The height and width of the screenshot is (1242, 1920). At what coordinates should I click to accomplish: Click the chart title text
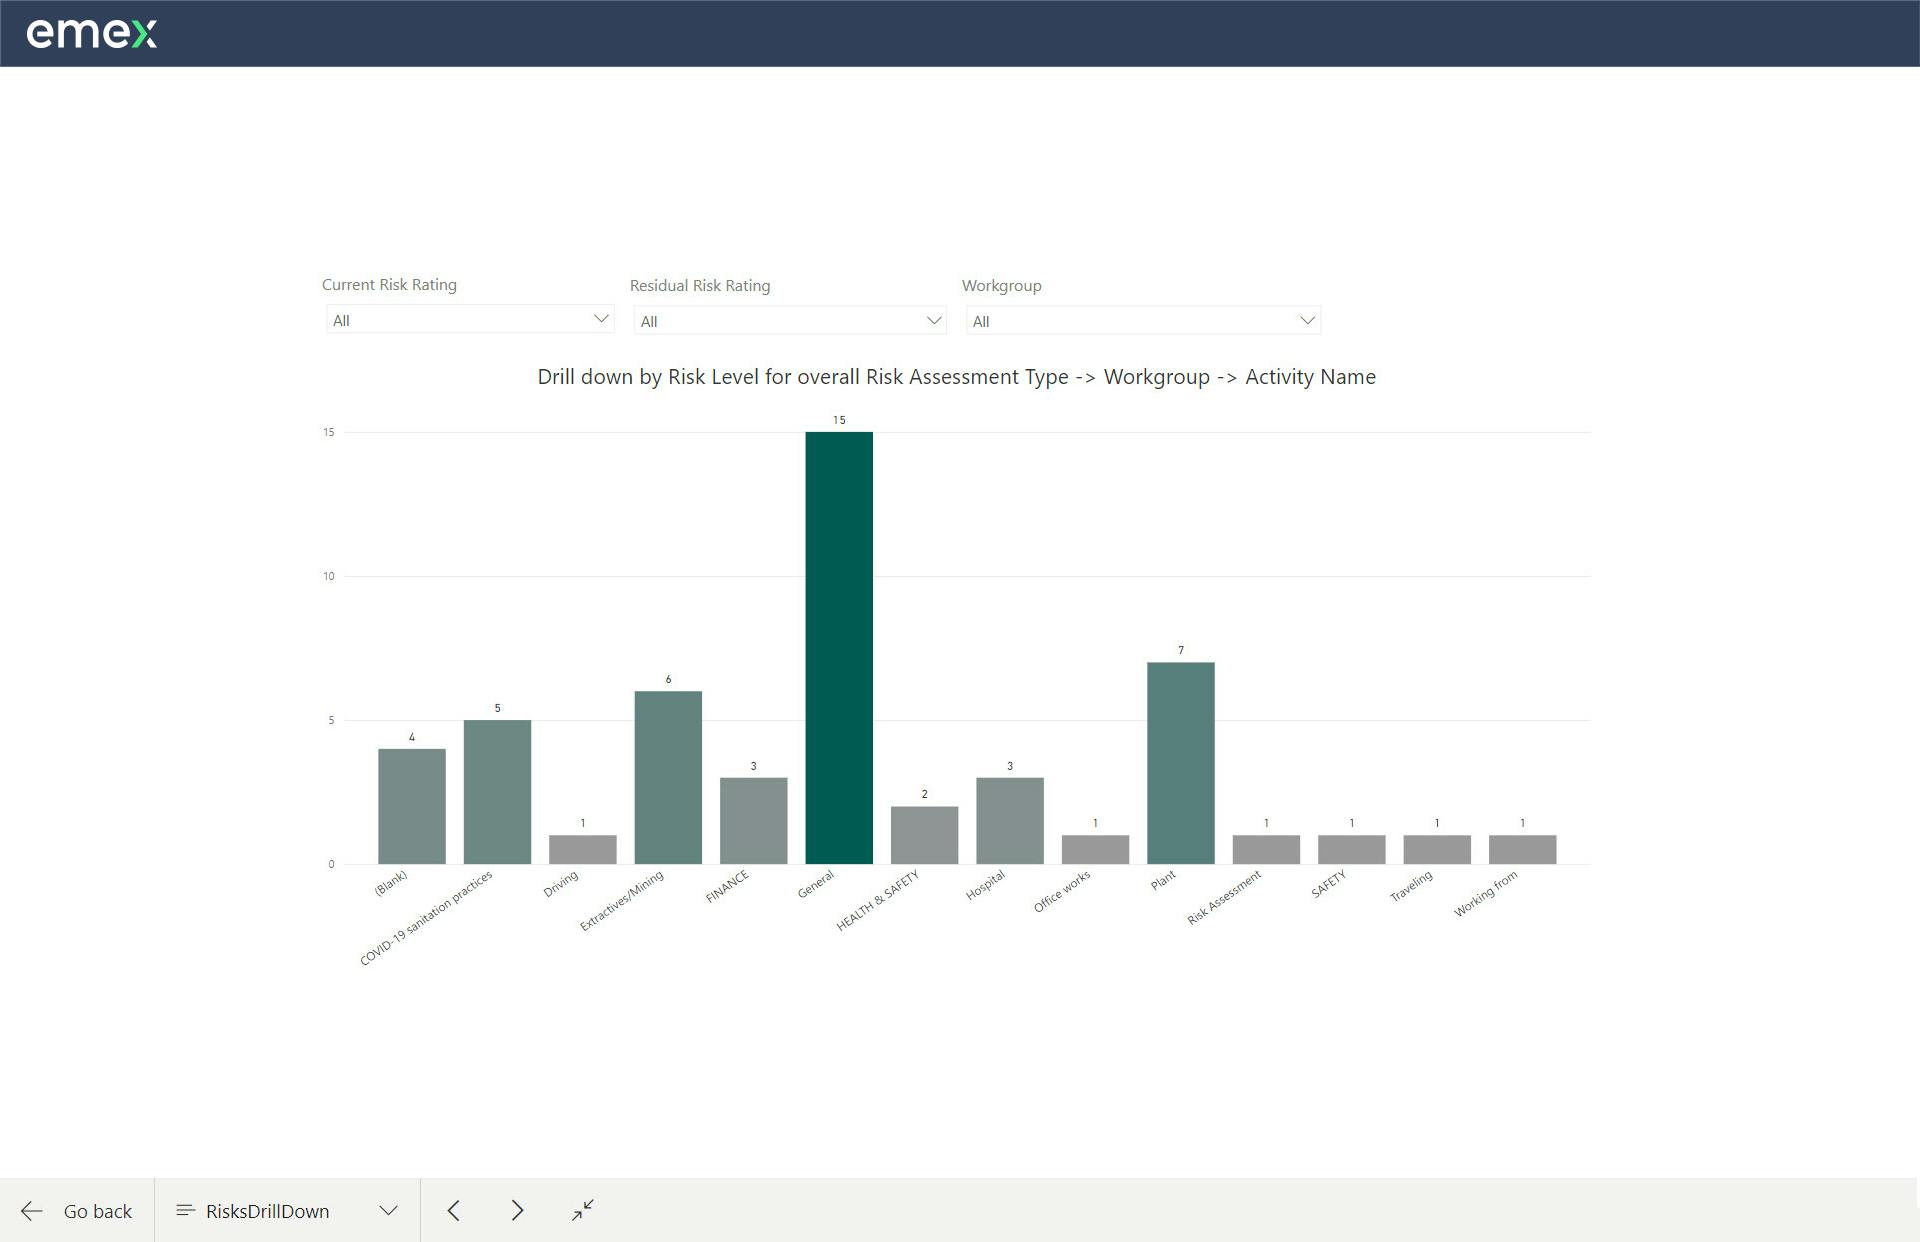(x=955, y=377)
